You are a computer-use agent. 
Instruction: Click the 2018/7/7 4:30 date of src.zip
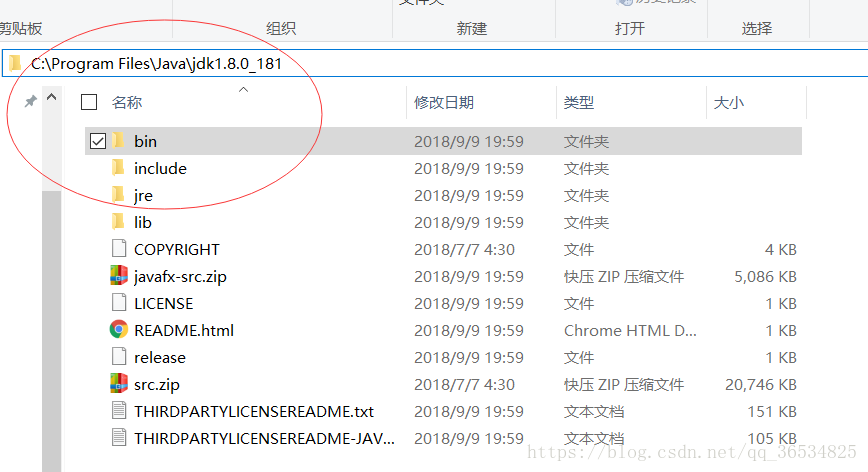464,385
